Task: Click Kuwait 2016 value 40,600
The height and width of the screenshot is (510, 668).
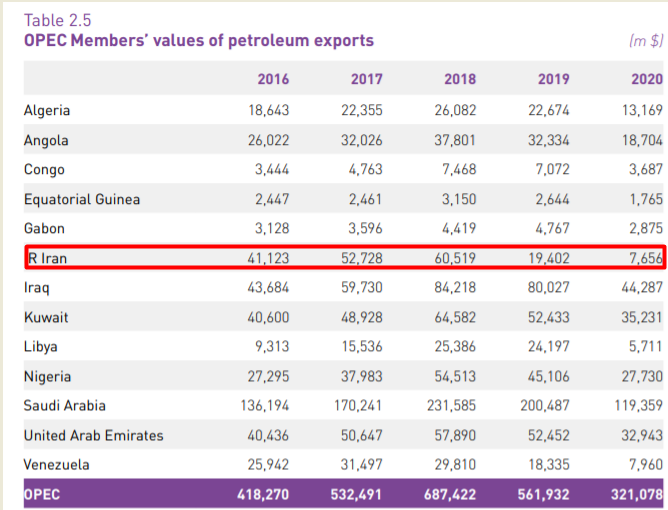Action: pyautogui.click(x=268, y=317)
